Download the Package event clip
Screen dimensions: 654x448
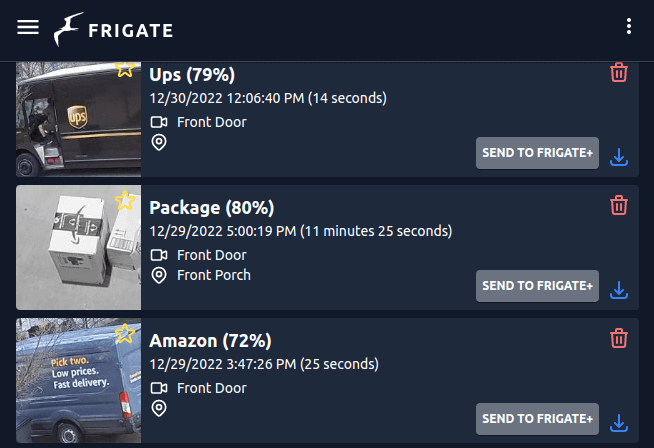619,290
